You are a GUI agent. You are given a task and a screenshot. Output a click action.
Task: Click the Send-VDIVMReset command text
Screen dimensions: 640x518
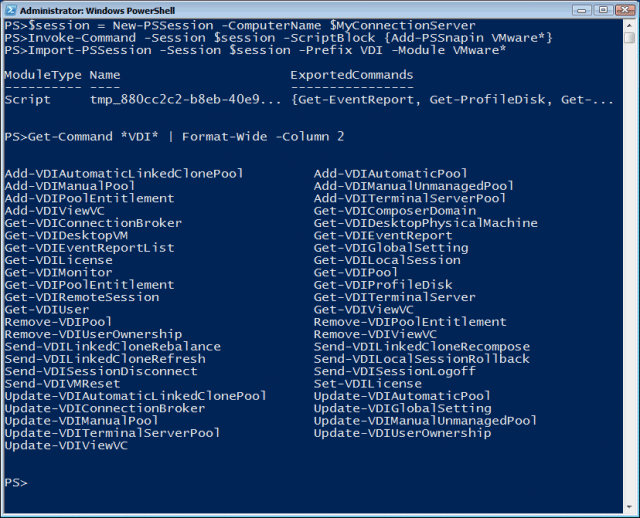click(x=62, y=384)
